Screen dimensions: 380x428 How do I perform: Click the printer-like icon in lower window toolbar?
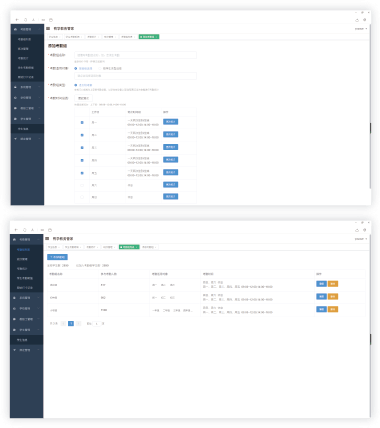50,230
